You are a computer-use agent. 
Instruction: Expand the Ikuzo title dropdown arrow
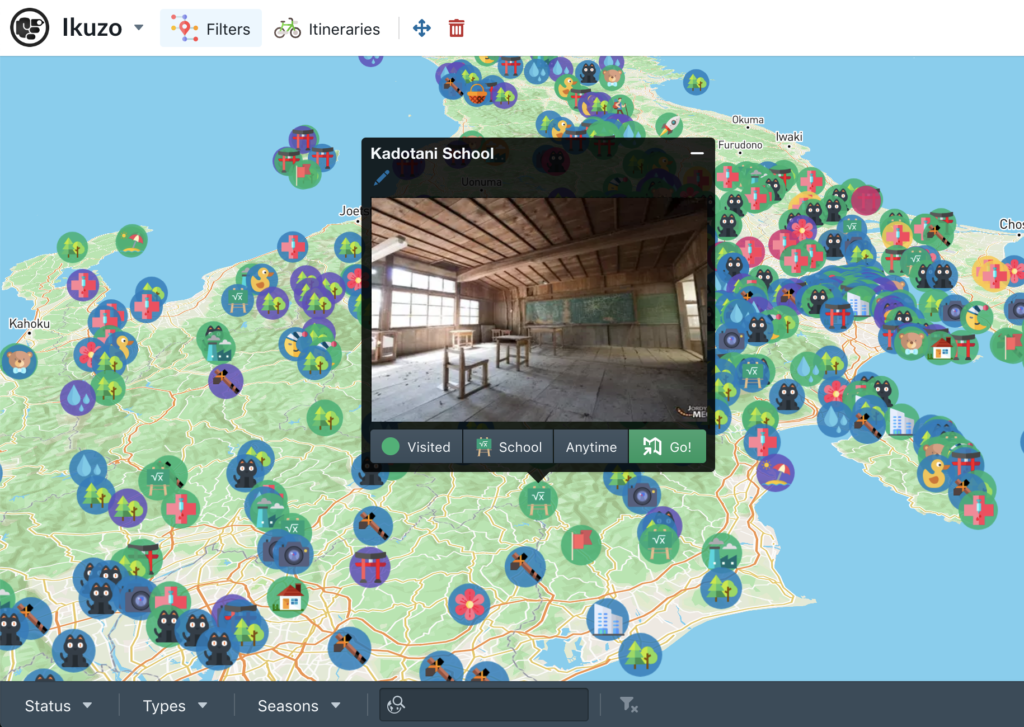[x=138, y=27]
